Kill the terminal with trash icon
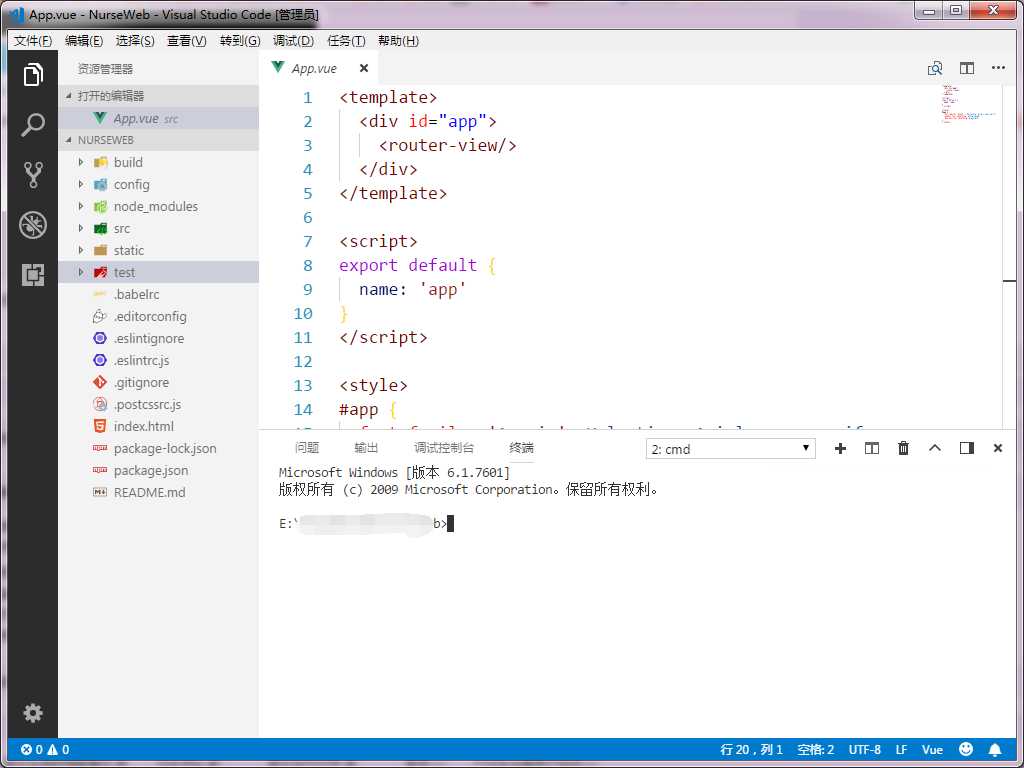 [903, 448]
